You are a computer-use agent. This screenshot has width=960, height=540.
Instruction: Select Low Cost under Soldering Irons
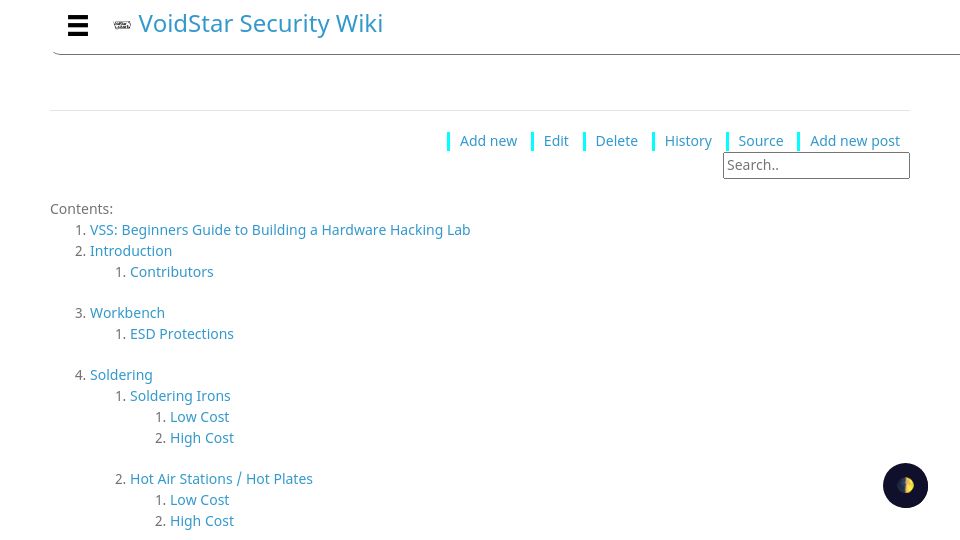[200, 417]
